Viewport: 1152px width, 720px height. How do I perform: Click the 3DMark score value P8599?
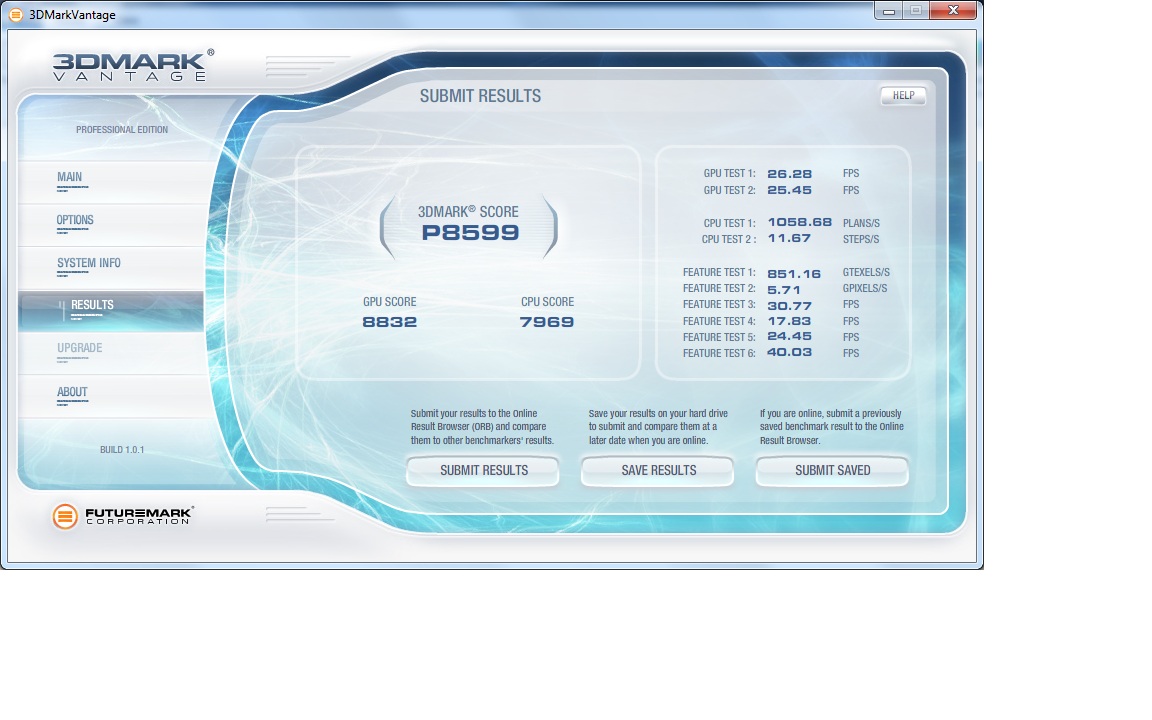[x=470, y=233]
